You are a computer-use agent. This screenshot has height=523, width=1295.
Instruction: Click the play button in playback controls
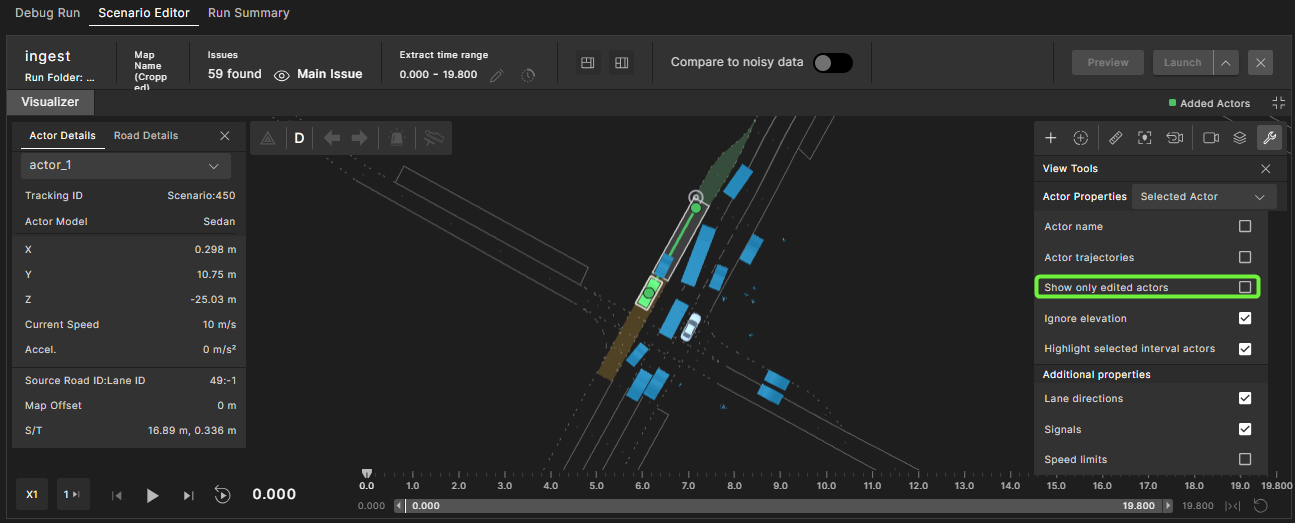(153, 495)
